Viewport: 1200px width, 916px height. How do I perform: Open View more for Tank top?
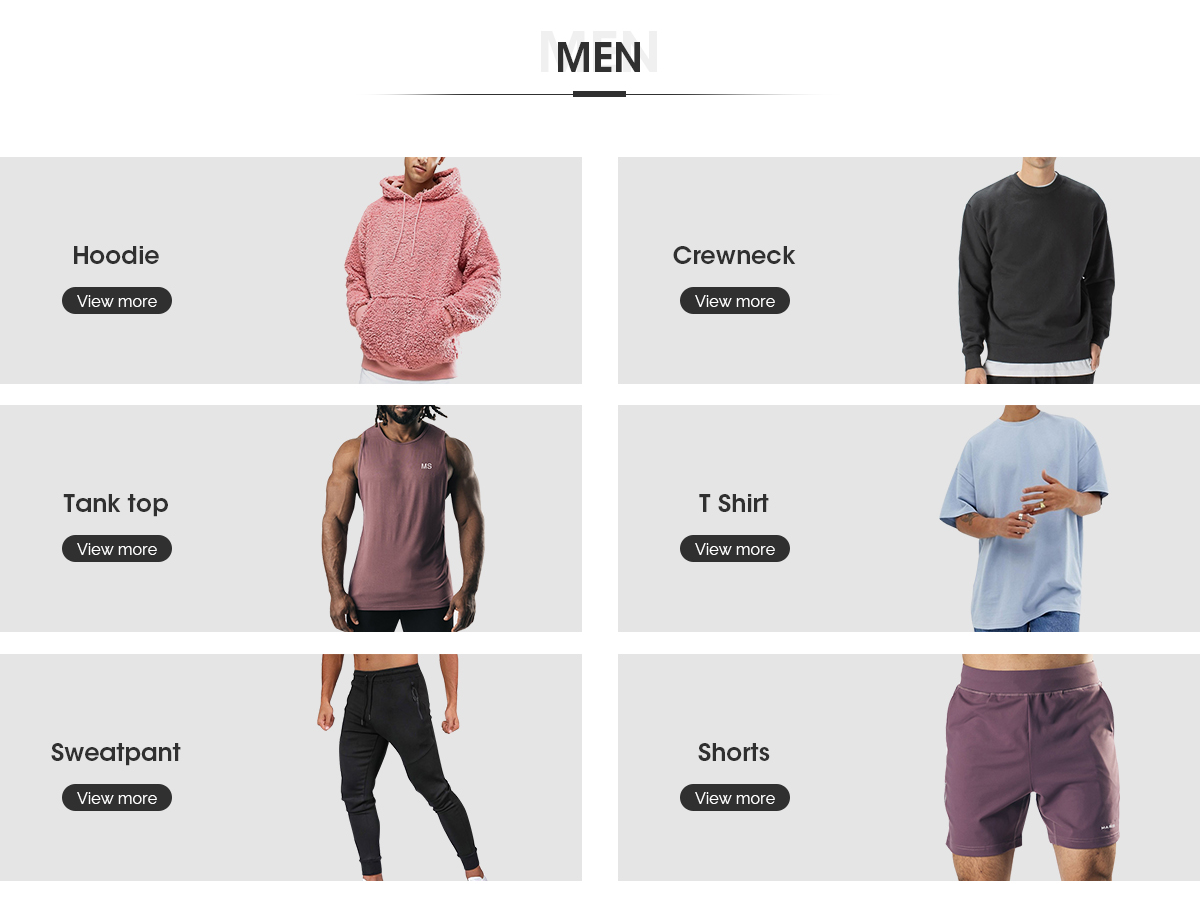click(x=117, y=549)
